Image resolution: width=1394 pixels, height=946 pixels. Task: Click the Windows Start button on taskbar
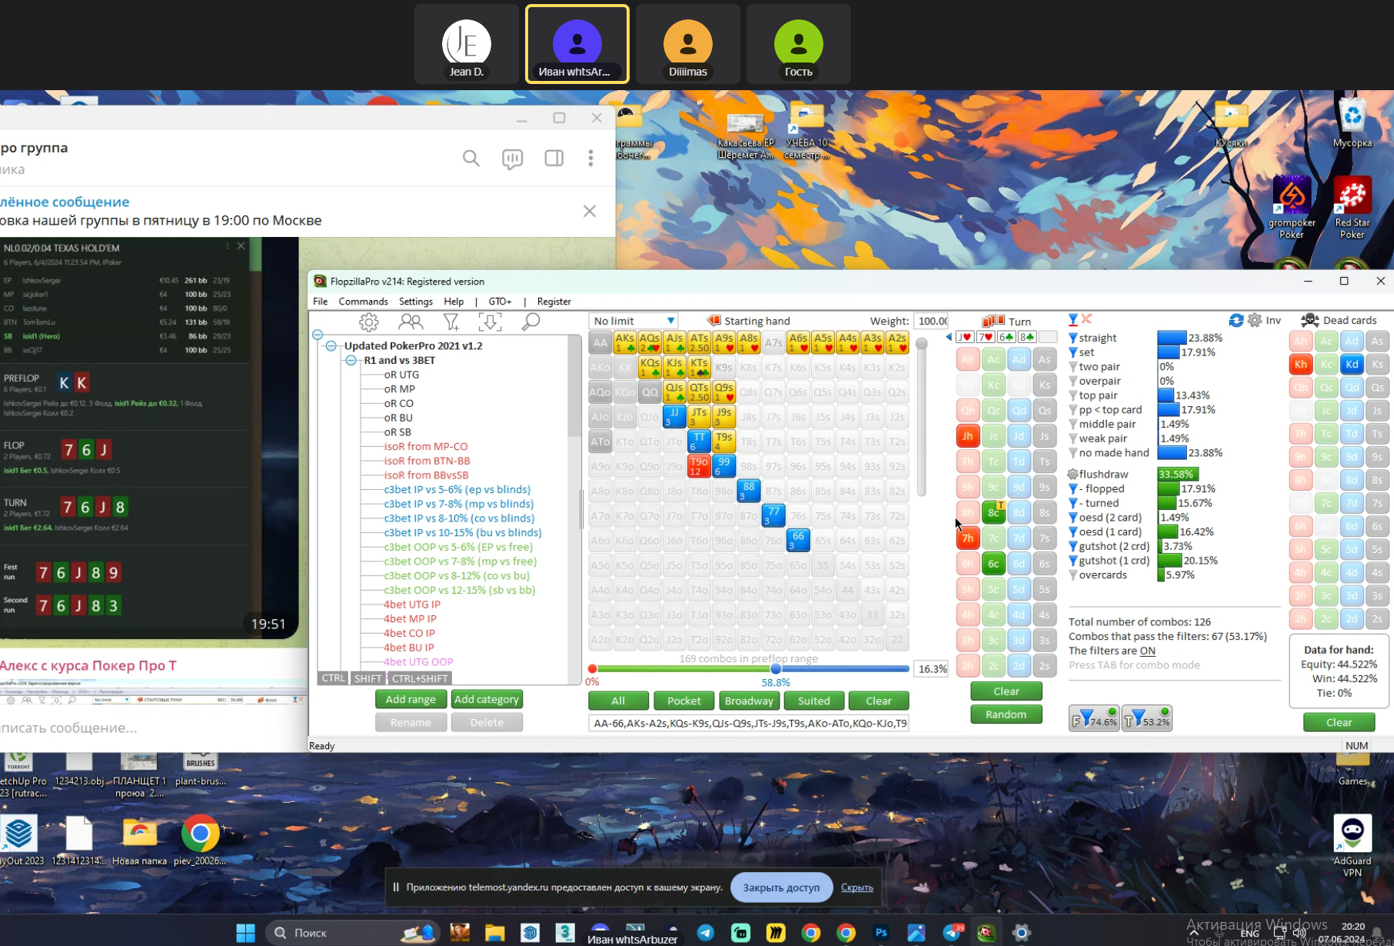click(x=245, y=932)
